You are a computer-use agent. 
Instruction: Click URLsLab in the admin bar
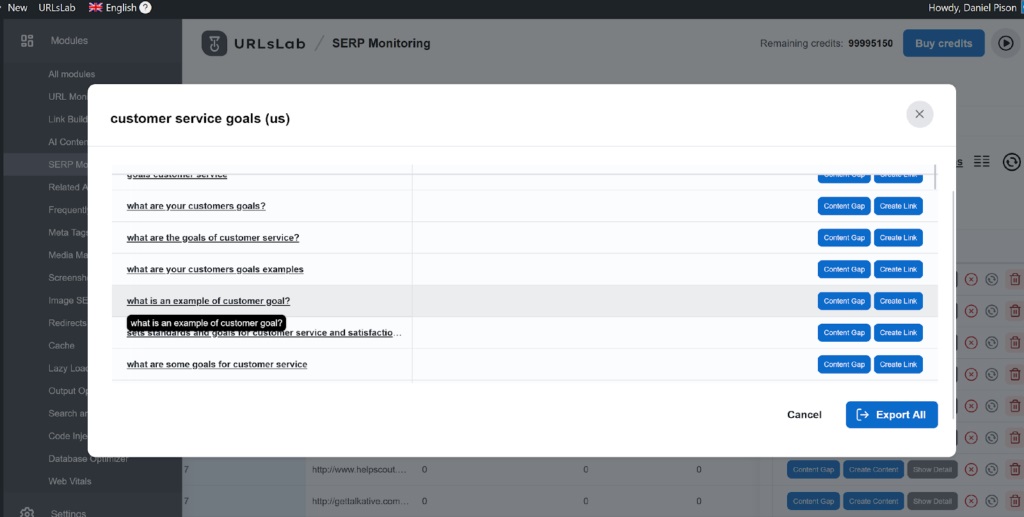pyautogui.click(x=57, y=8)
